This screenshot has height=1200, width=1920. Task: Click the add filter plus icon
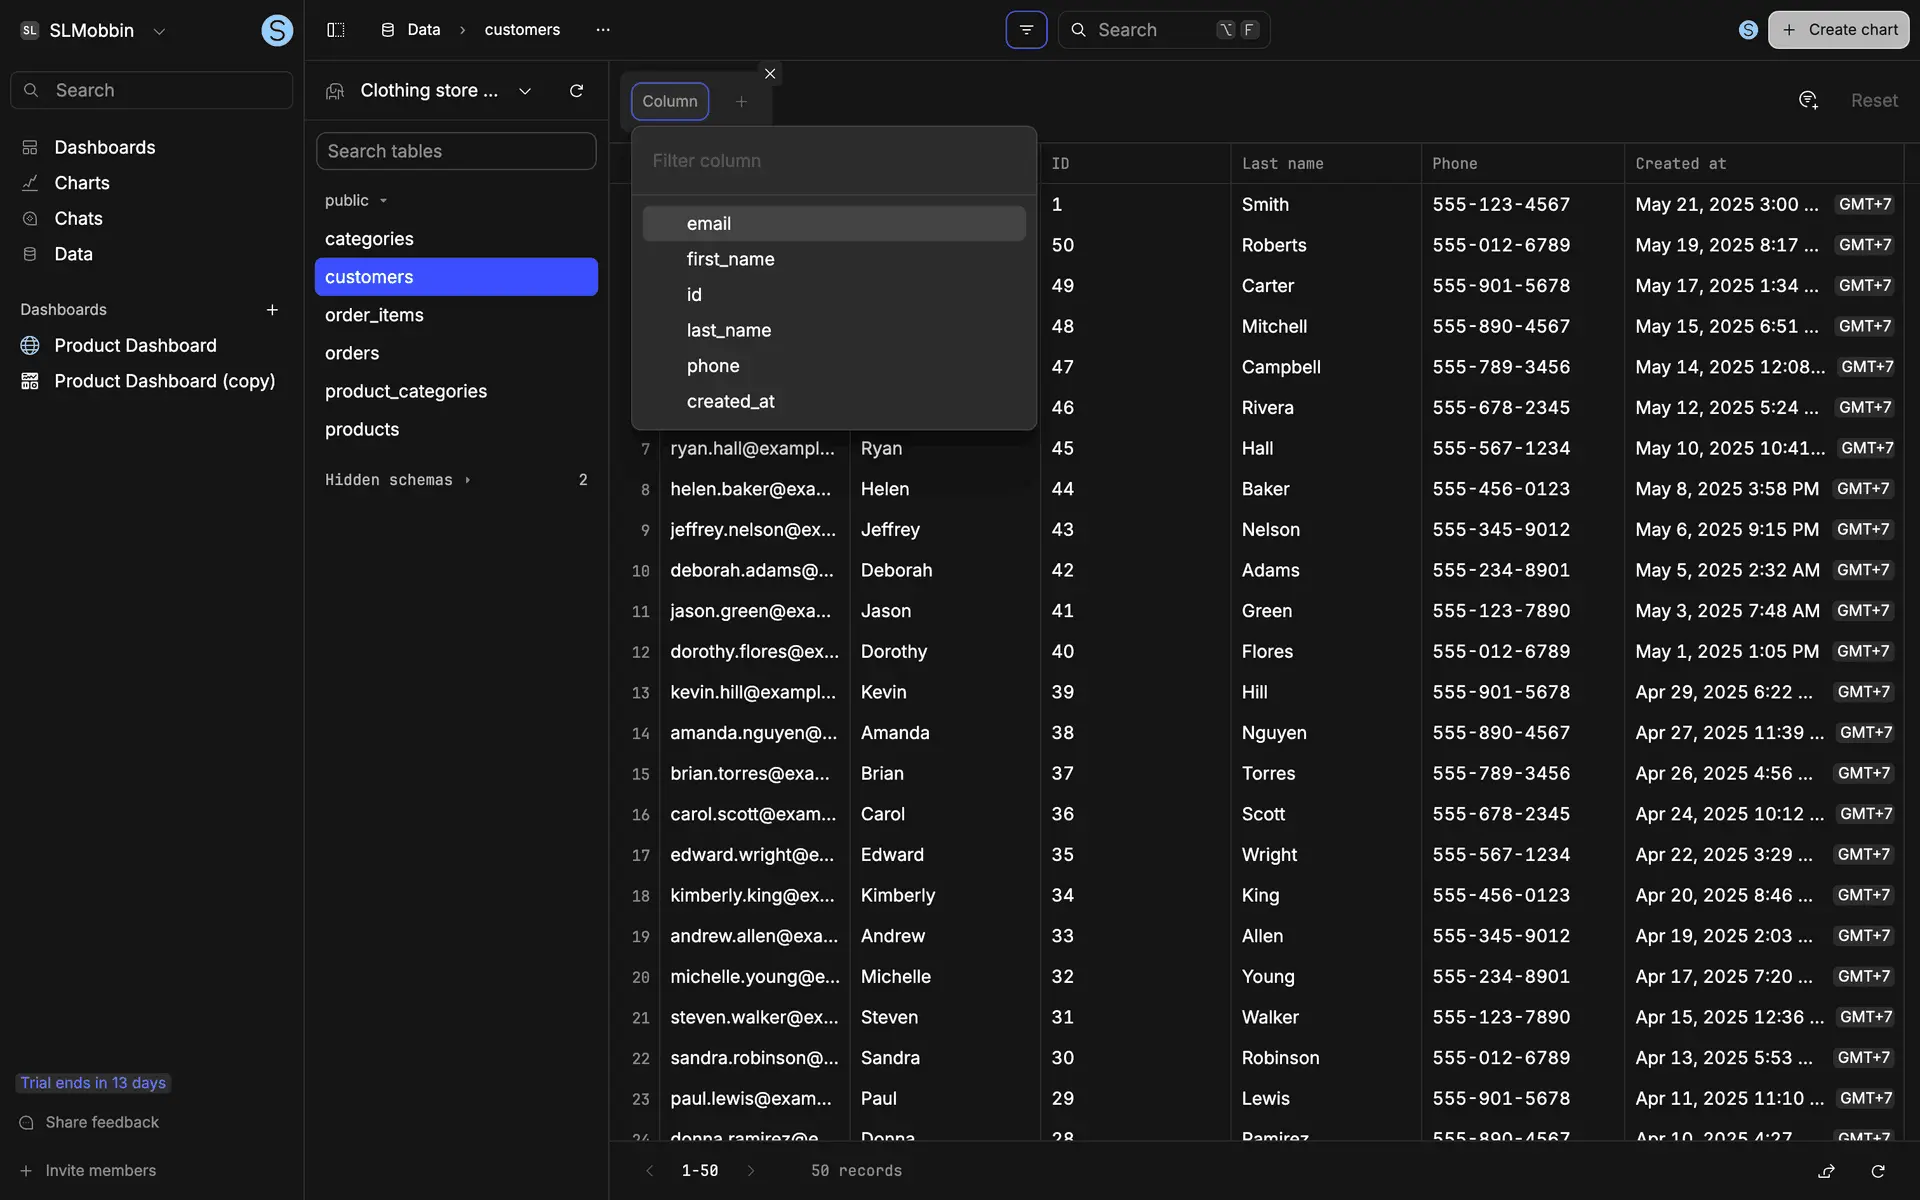[741, 102]
